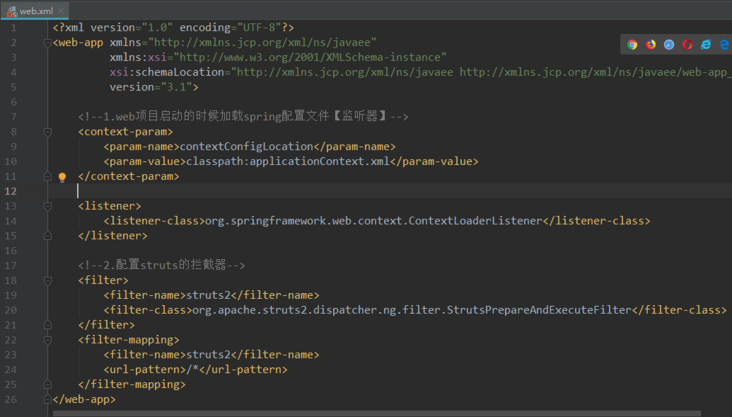
Task: Click the first comment about spring配置文件
Action: click(x=243, y=116)
